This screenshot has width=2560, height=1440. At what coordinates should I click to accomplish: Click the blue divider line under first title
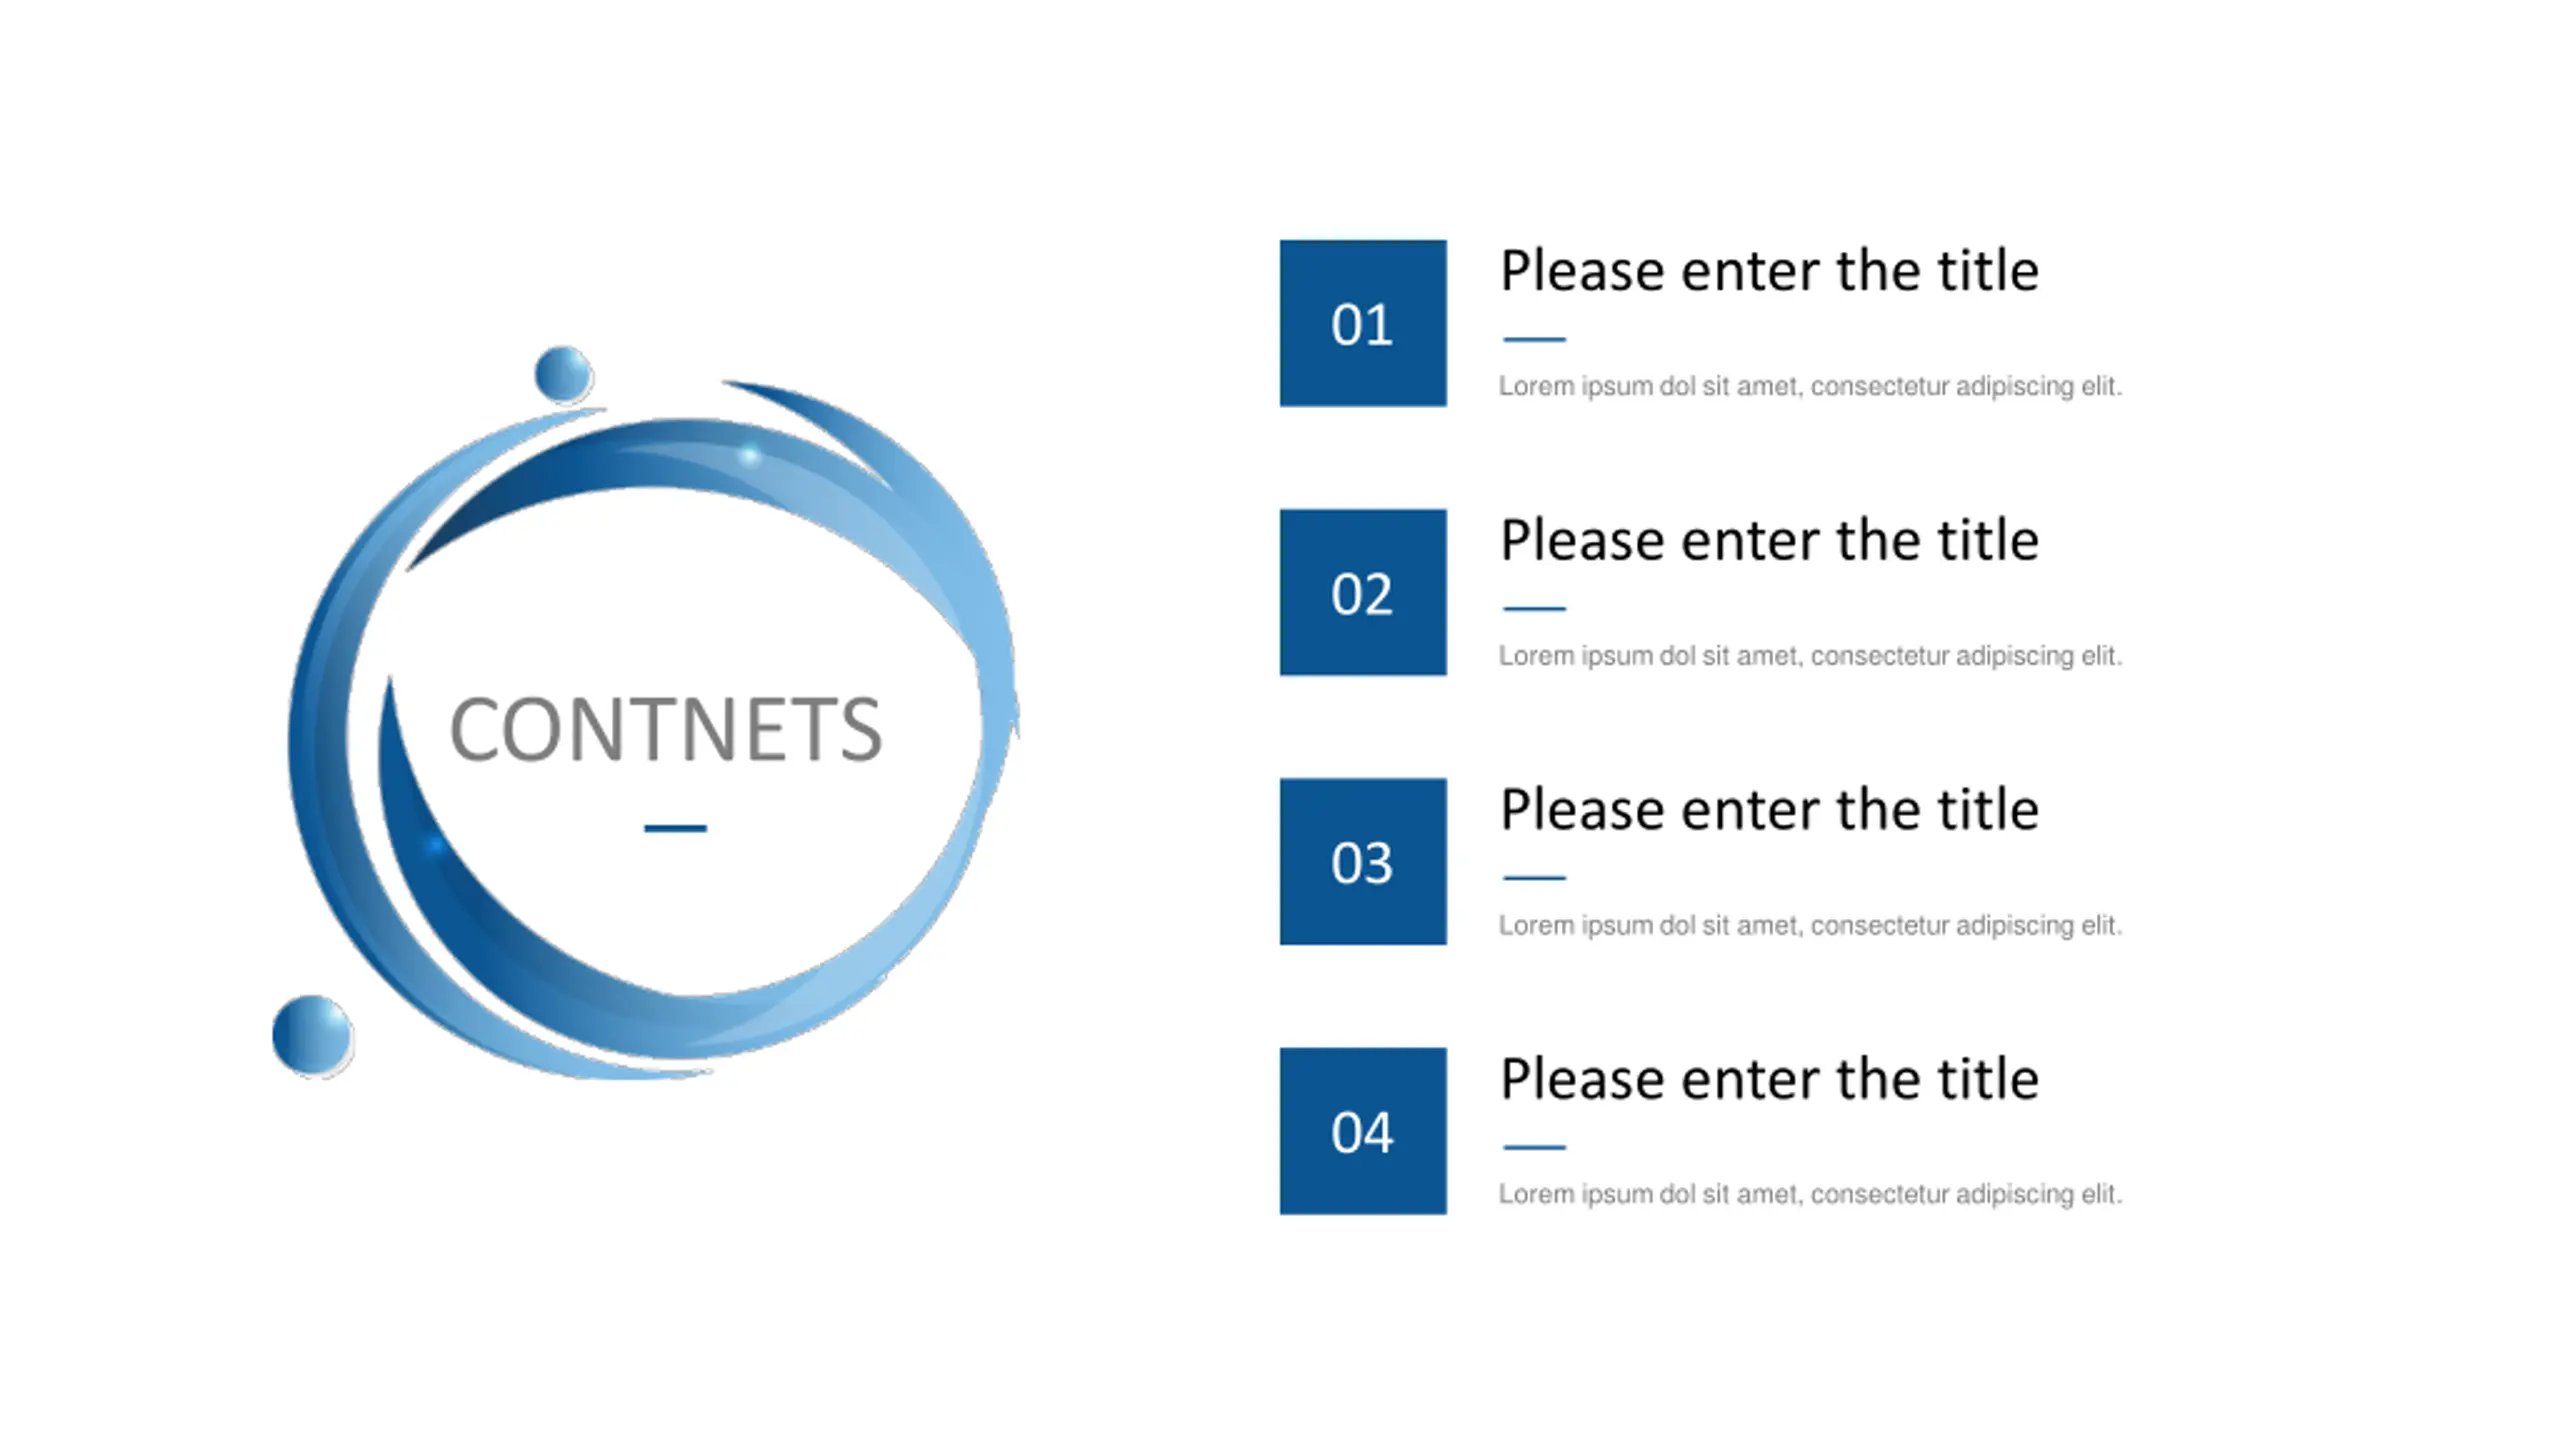[x=1534, y=339]
